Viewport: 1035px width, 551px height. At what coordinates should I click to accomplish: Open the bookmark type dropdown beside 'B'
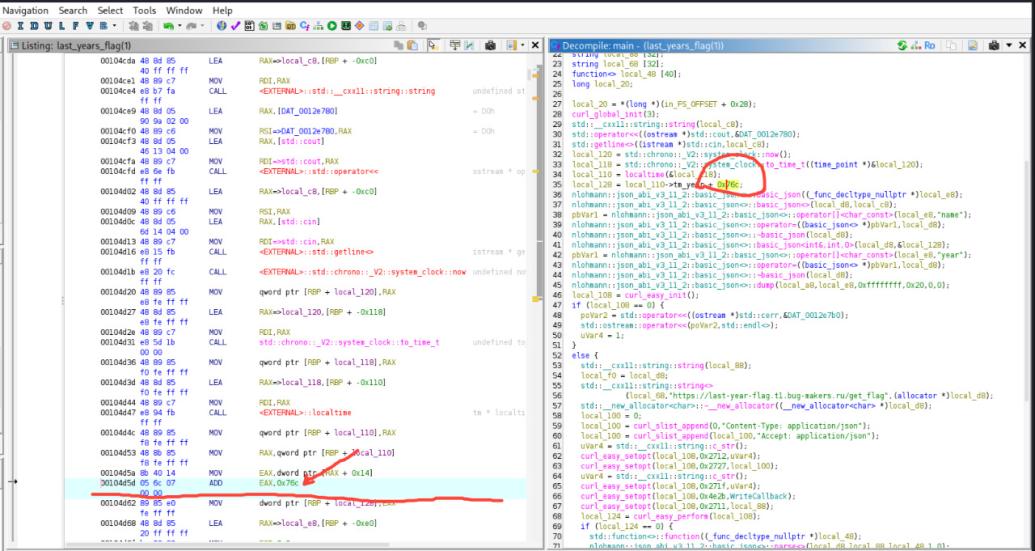point(114,26)
